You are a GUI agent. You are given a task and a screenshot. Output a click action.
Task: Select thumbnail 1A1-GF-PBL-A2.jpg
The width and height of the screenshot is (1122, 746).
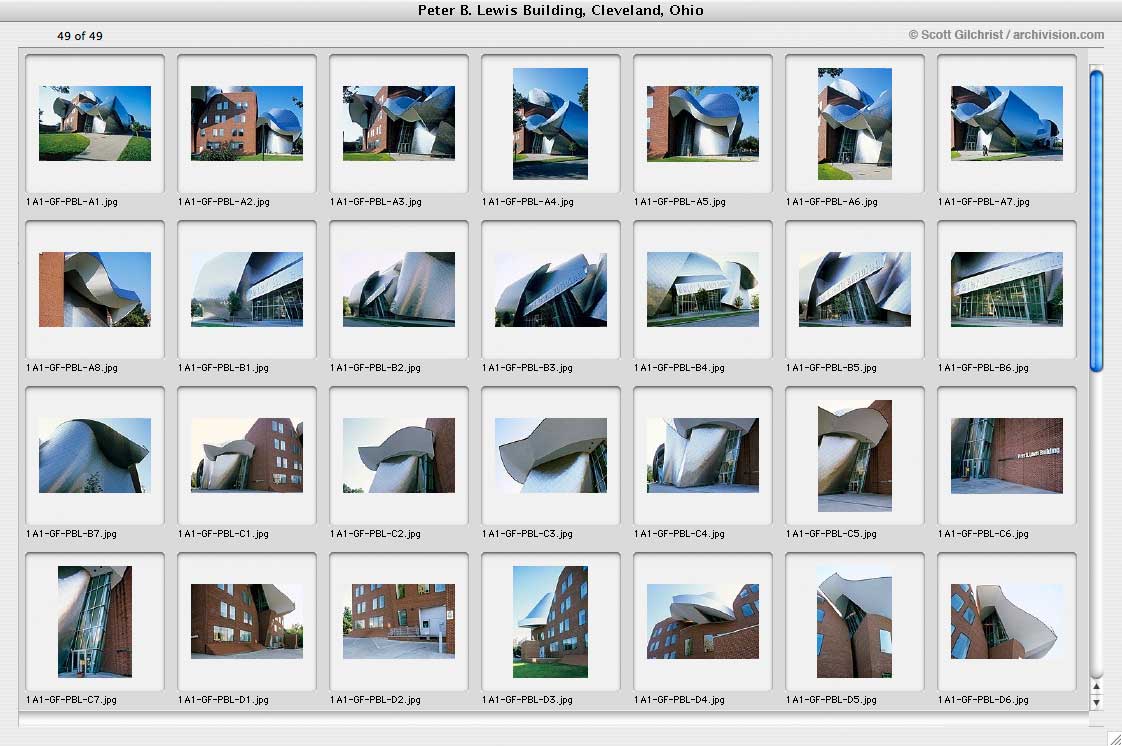(247, 124)
